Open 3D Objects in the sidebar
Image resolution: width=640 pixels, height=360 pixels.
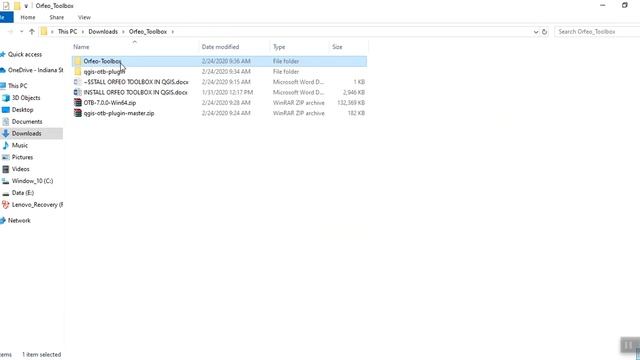pyautogui.click(x=26, y=98)
